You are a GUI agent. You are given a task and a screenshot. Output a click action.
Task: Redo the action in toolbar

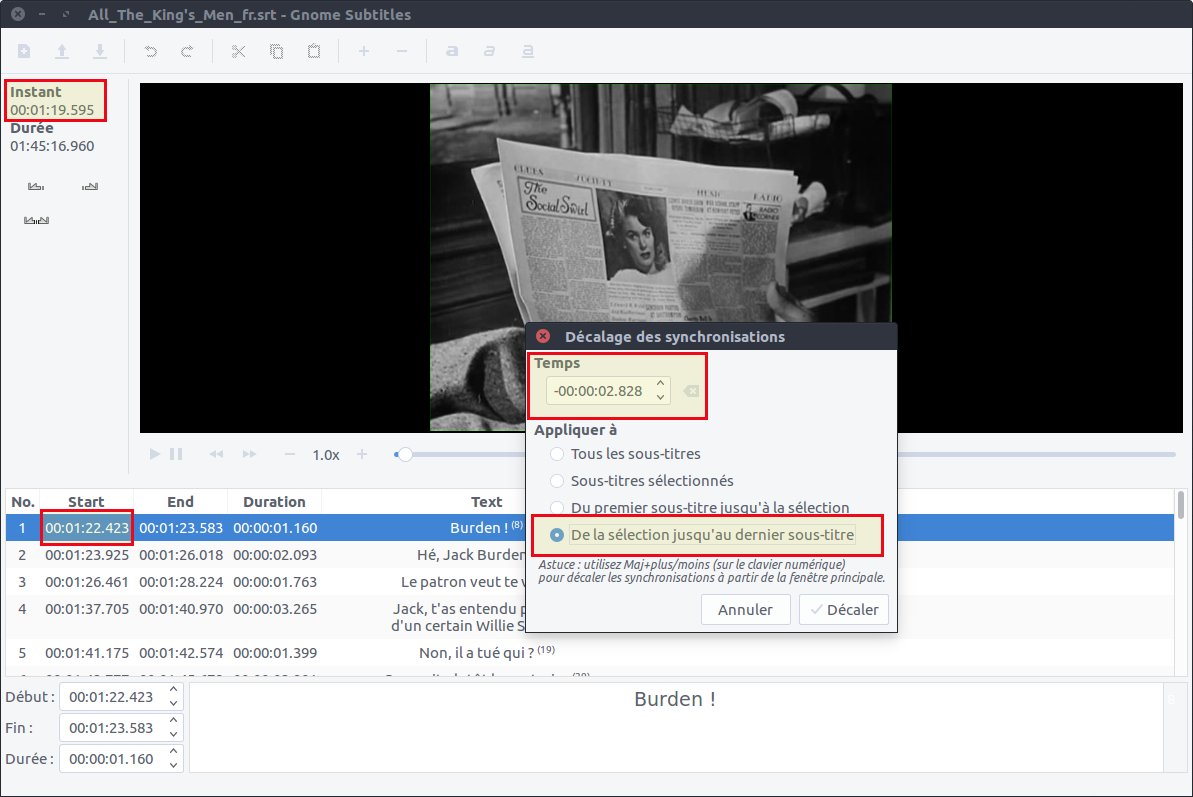pyautogui.click(x=187, y=51)
